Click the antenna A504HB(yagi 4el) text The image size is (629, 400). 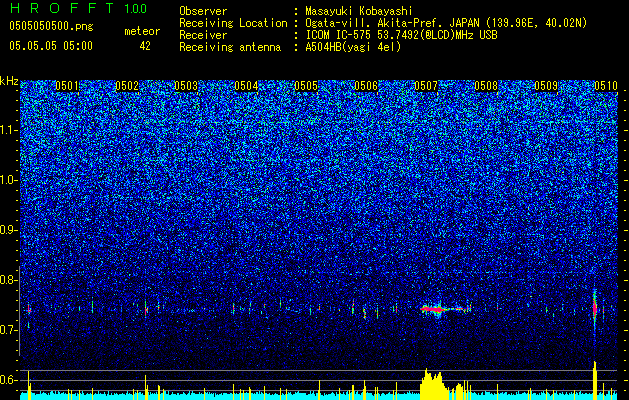pos(353,47)
